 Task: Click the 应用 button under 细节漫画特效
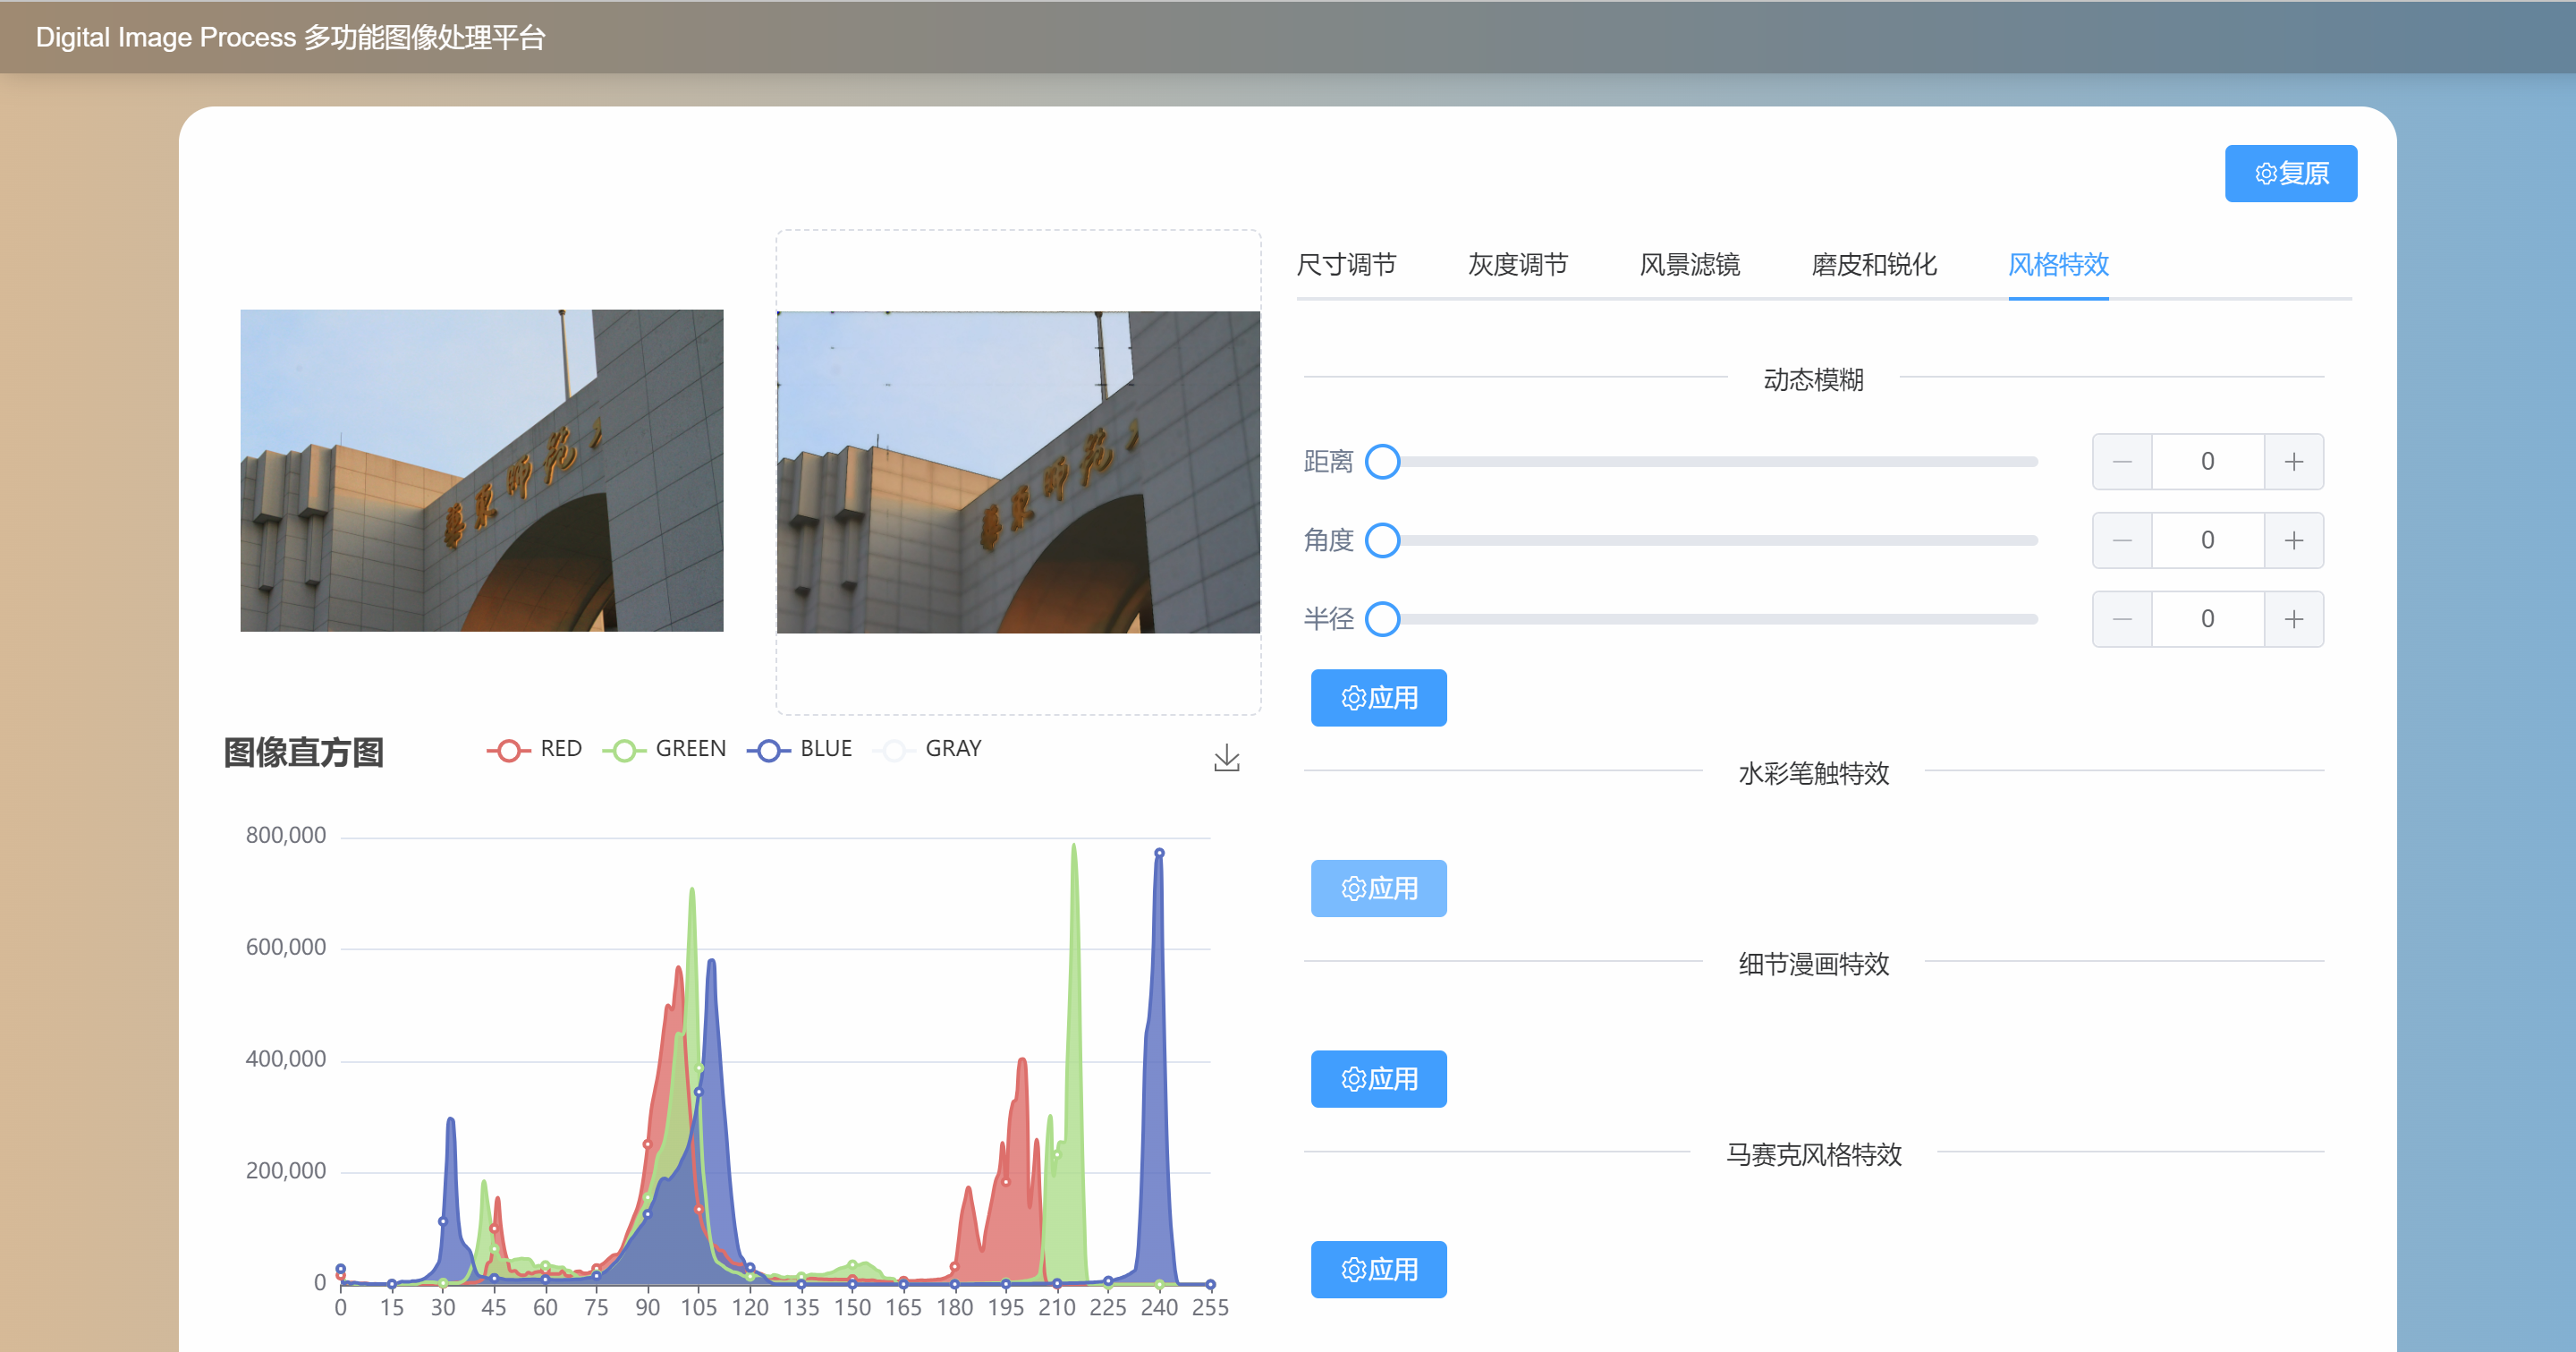[x=1378, y=1079]
